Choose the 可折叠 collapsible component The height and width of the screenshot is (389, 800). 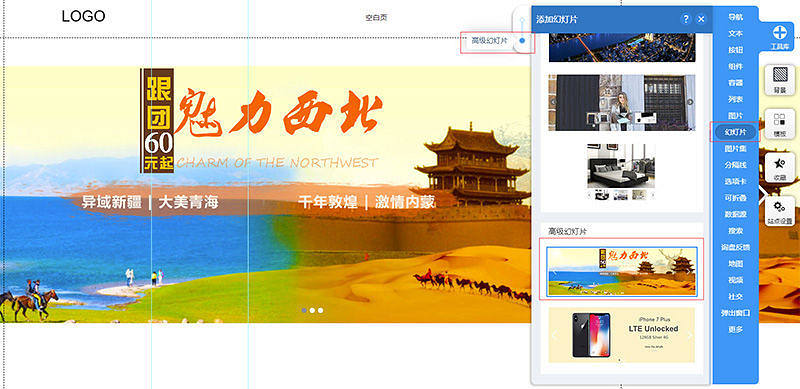[735, 198]
